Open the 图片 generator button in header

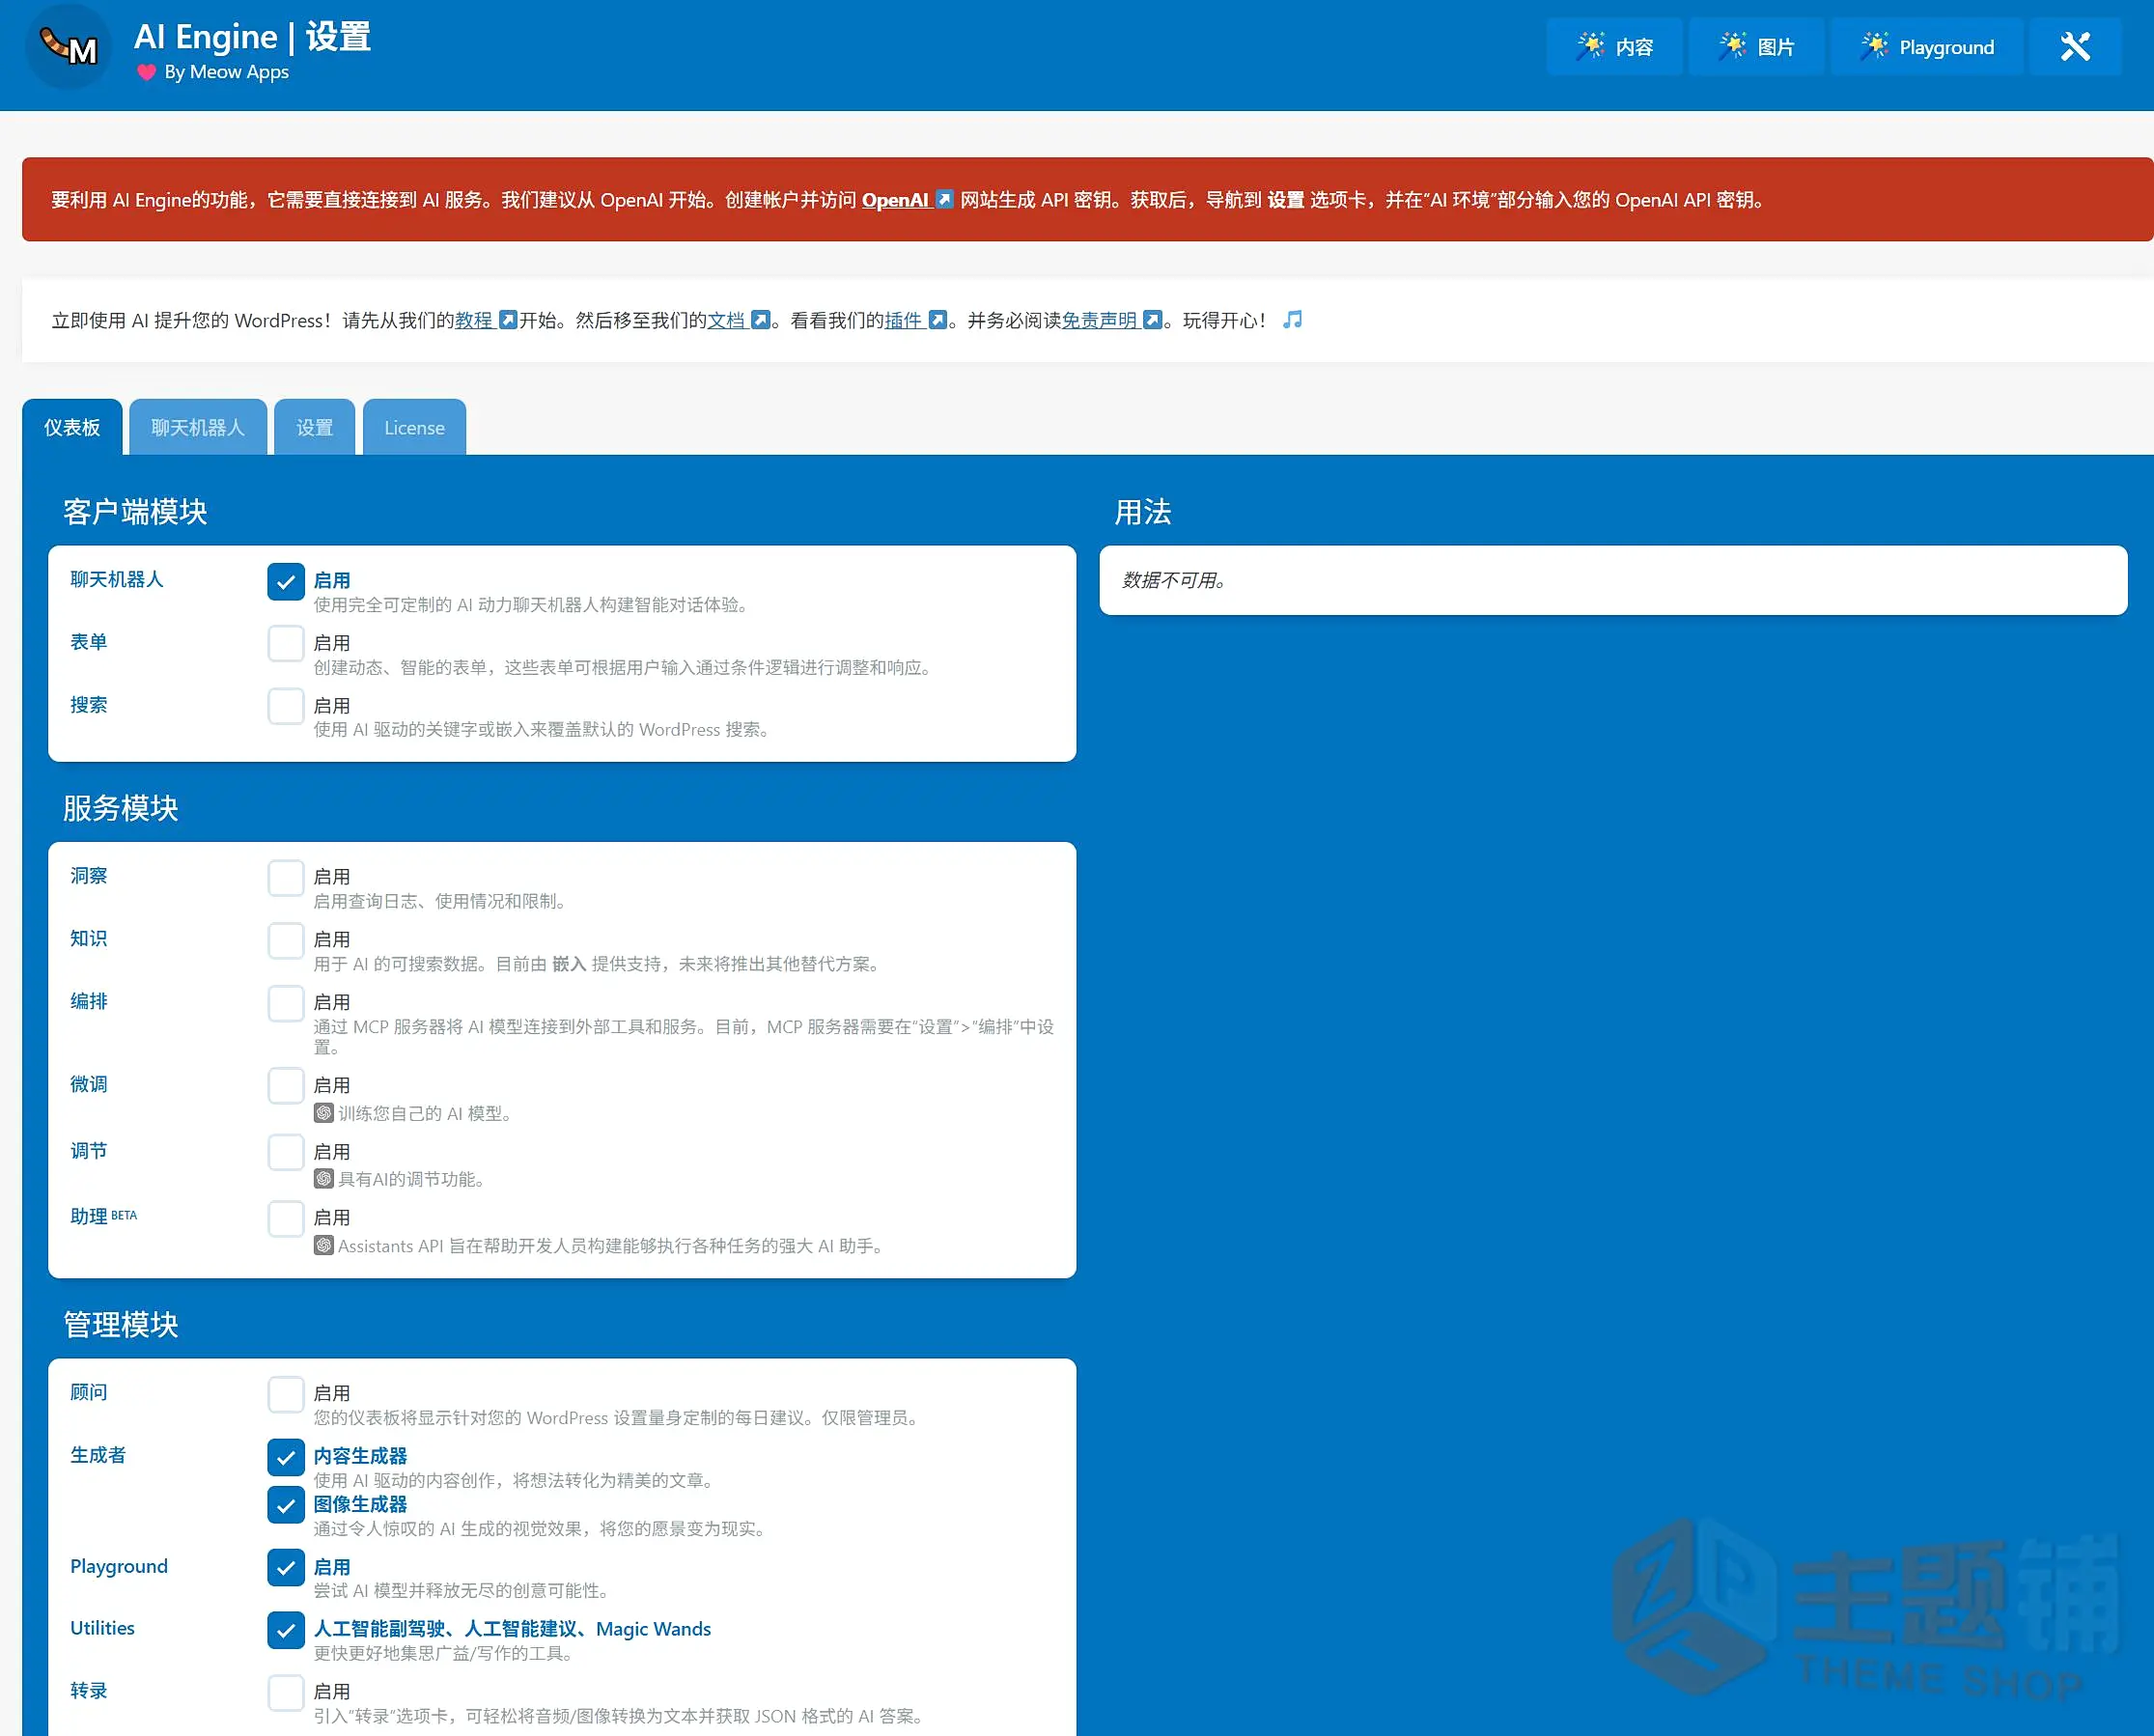point(1756,47)
